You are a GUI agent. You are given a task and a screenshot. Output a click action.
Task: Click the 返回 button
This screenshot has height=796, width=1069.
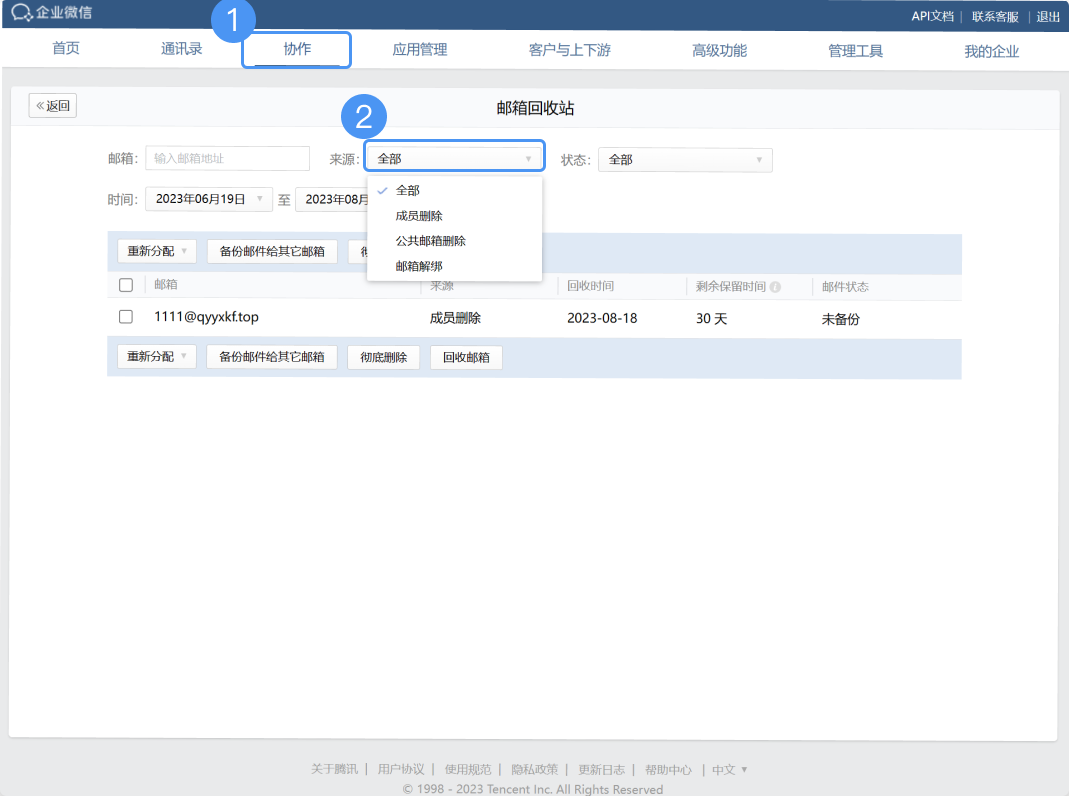tap(52, 105)
